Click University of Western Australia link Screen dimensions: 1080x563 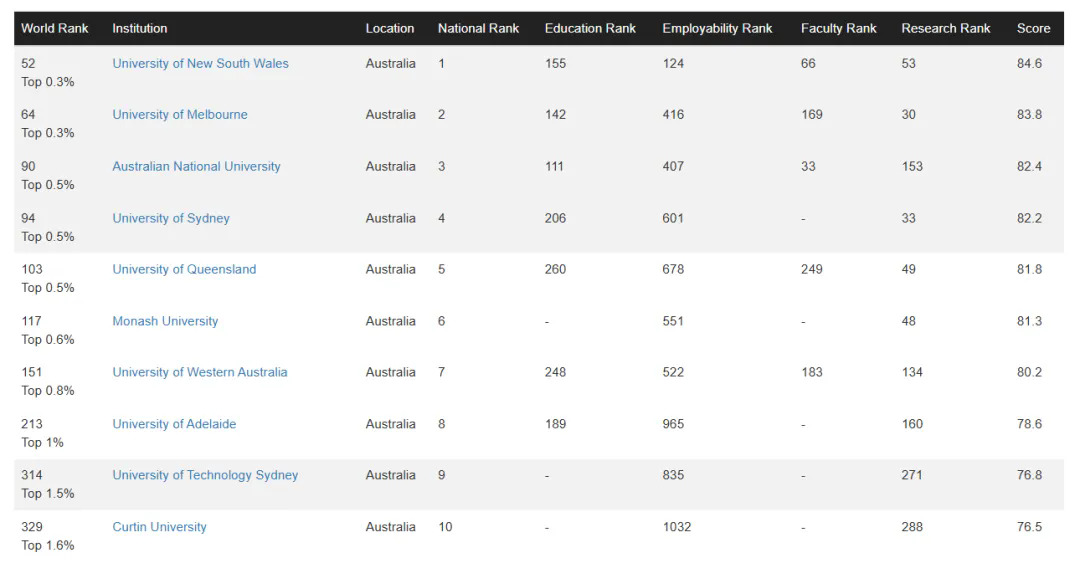pos(200,372)
